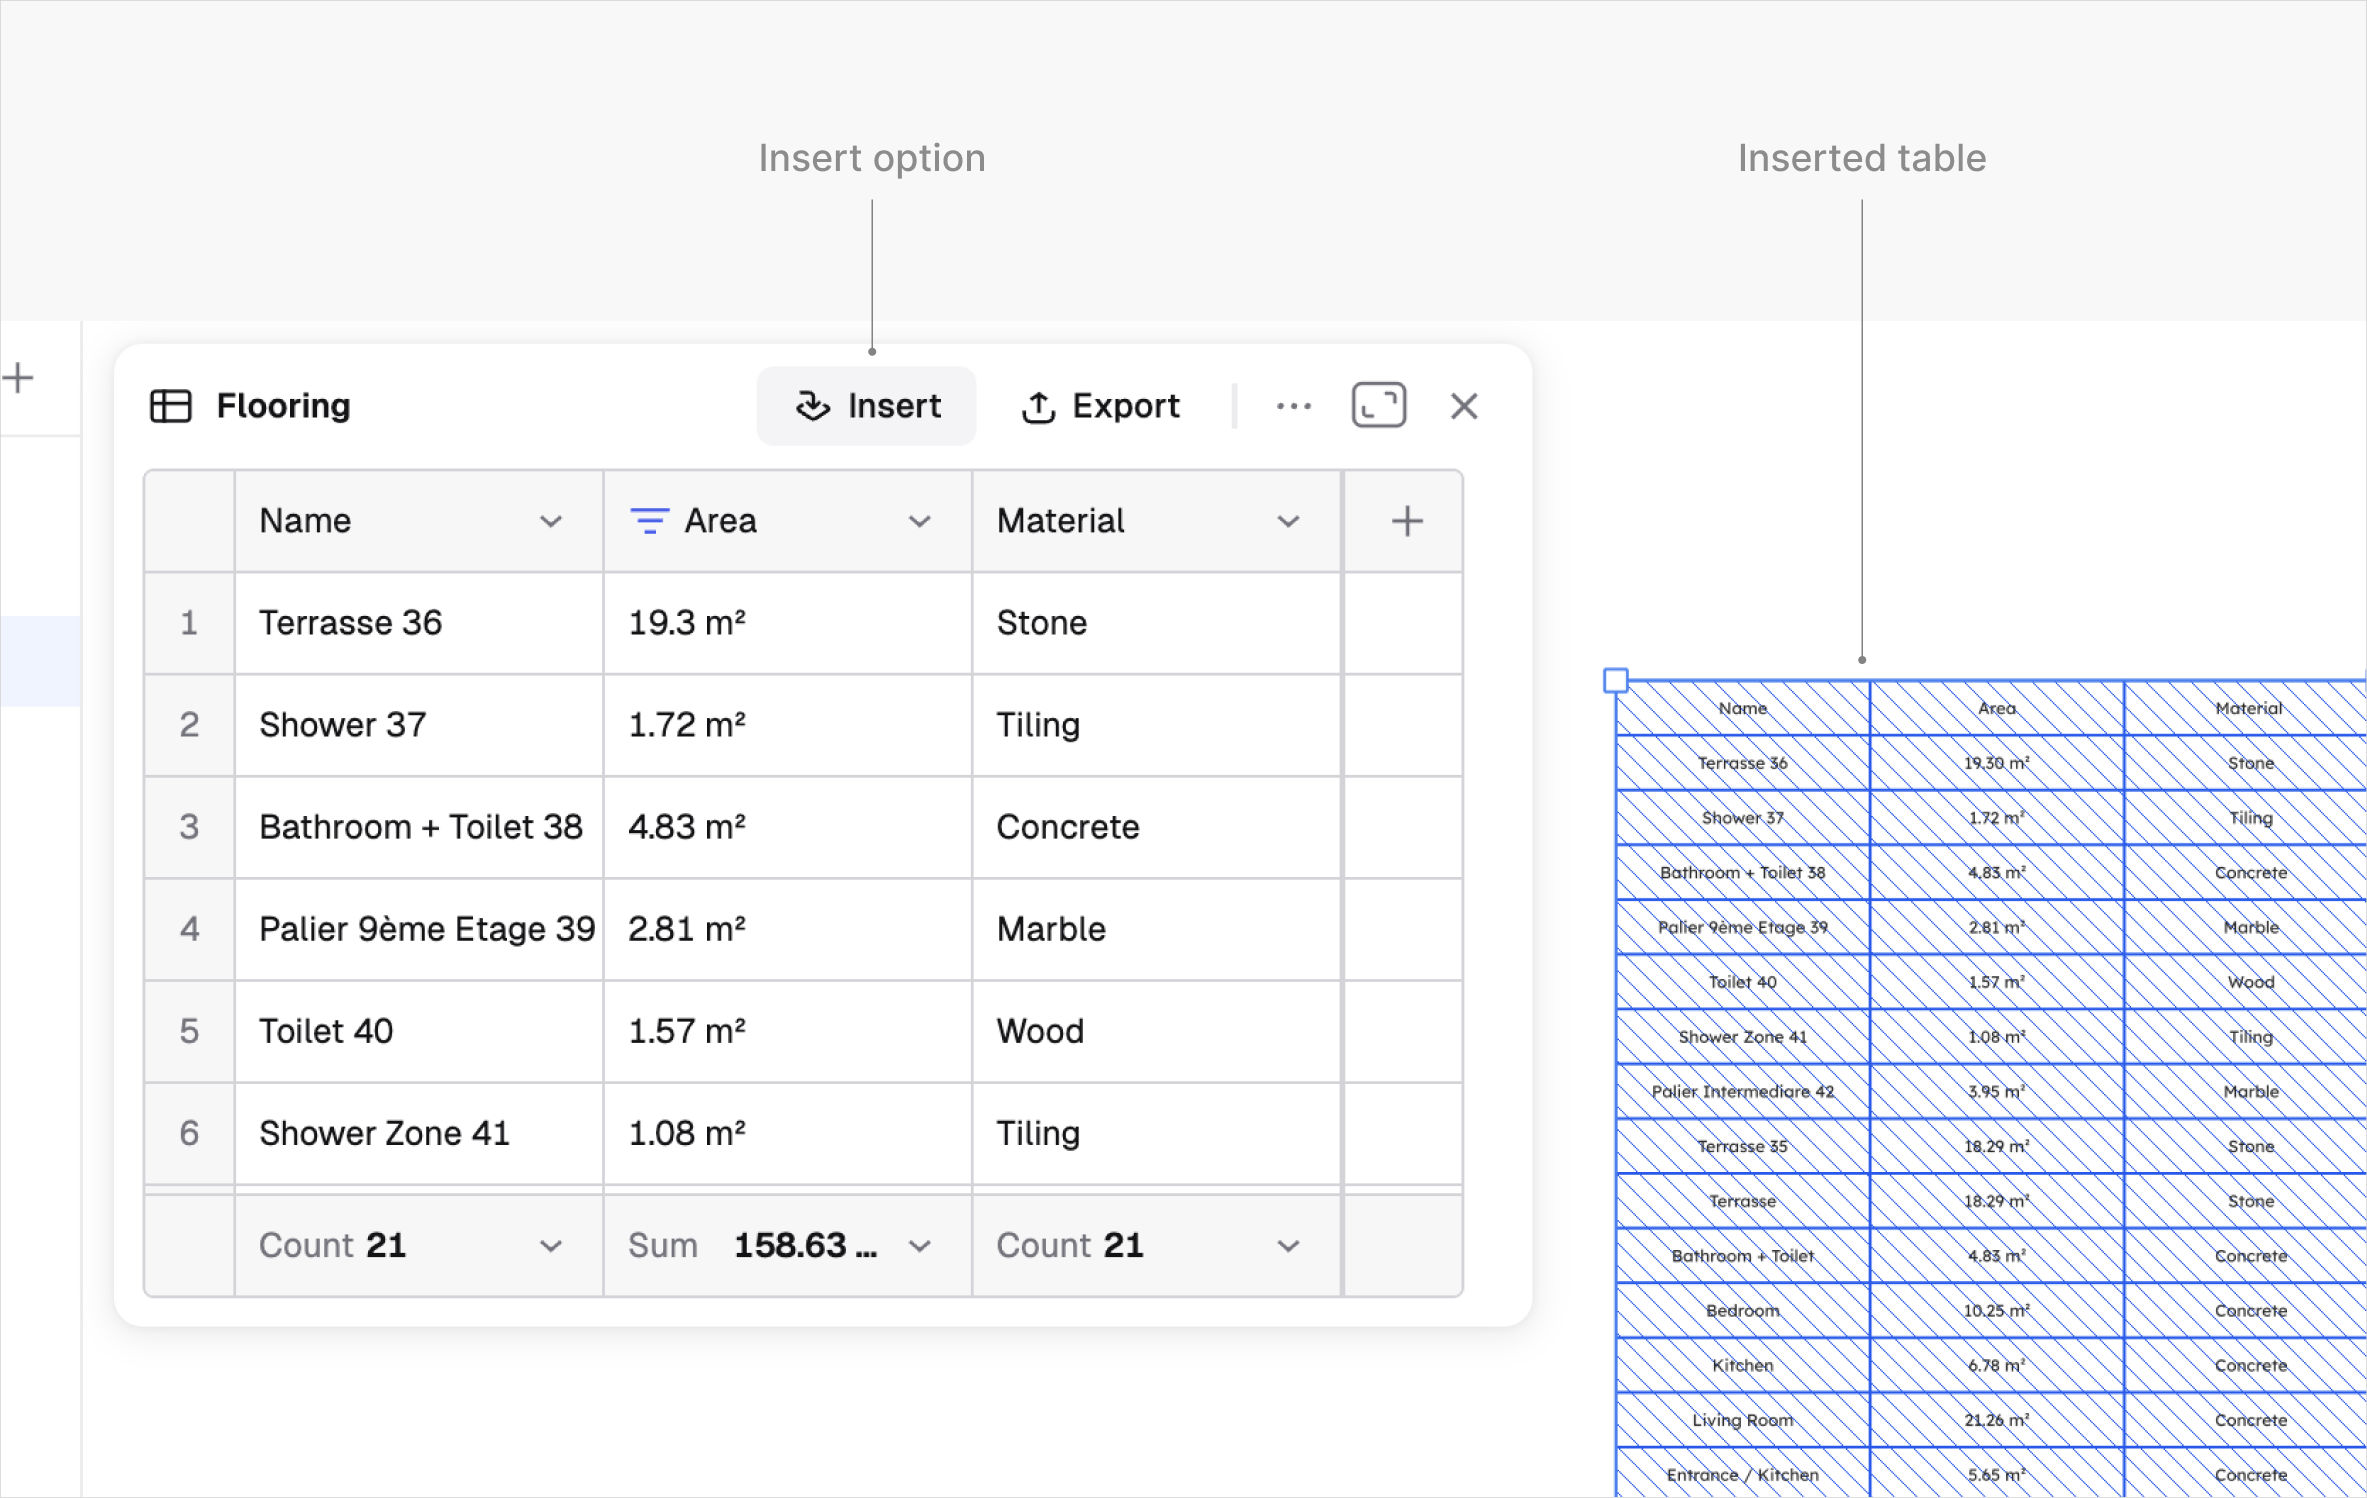2367x1498 pixels.
Task: Open the Name column dropdown chevron
Action: 550,521
